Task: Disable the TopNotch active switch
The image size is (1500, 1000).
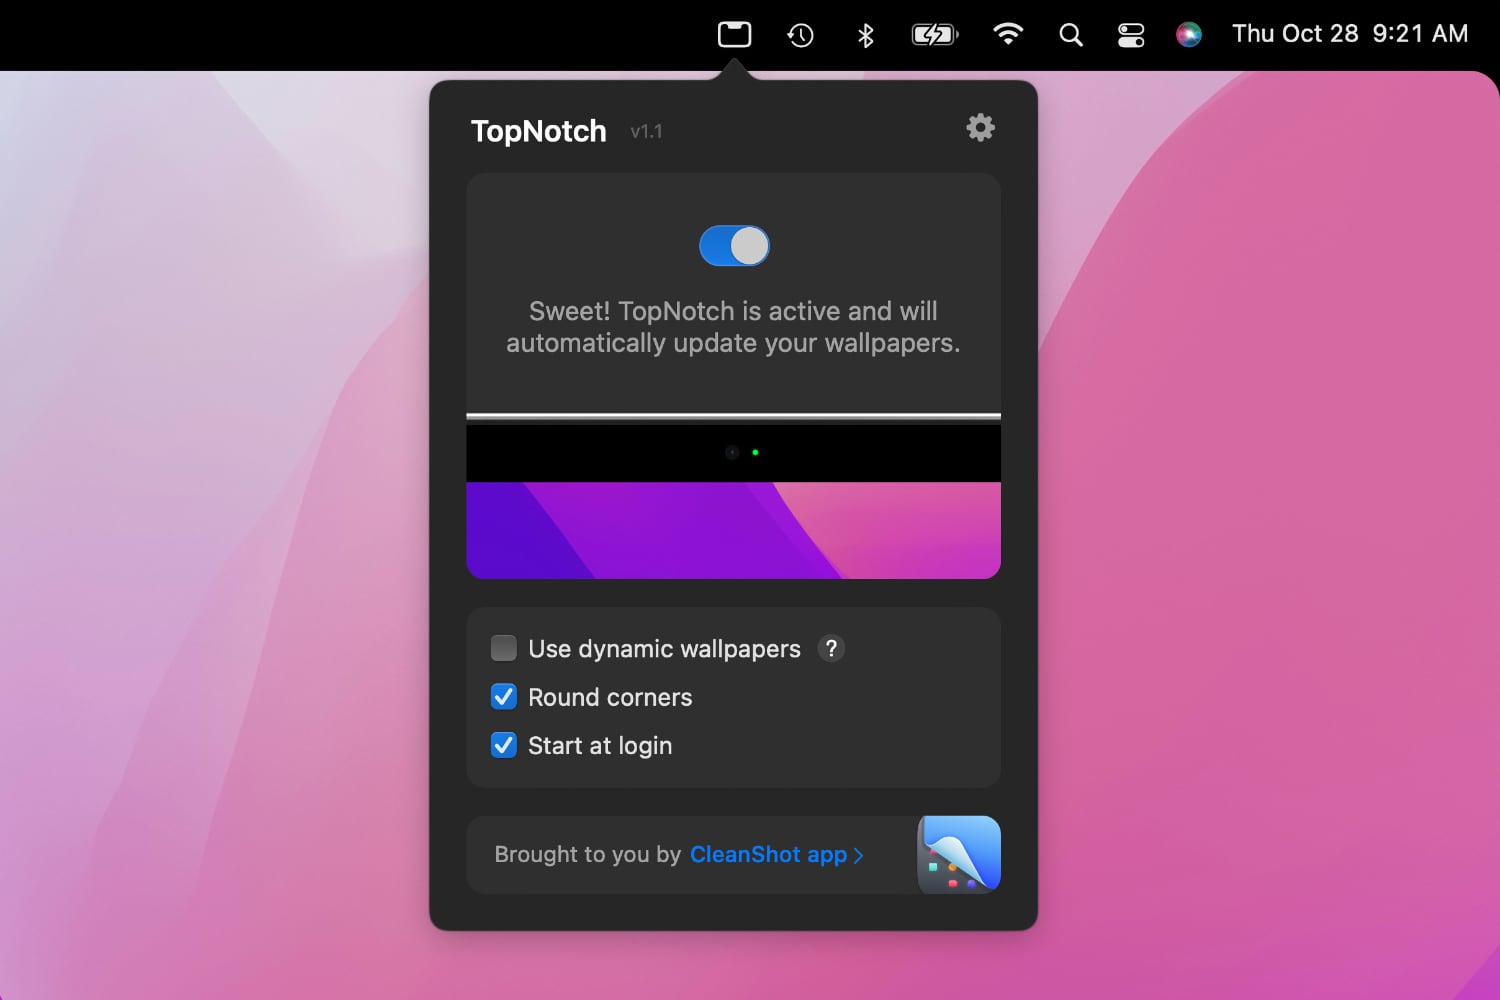Action: [x=733, y=245]
